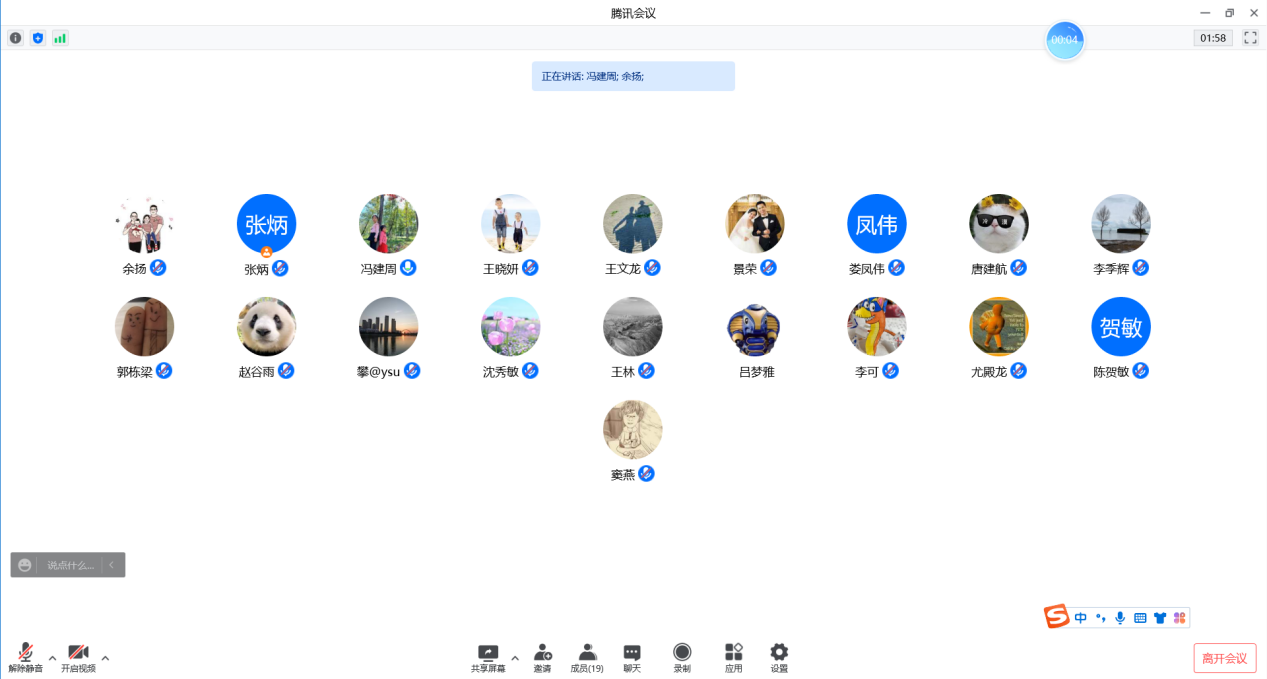The width and height of the screenshot is (1267, 679).
Task: Open 设置 (settings) gear in toolbar
Action: pos(779,657)
